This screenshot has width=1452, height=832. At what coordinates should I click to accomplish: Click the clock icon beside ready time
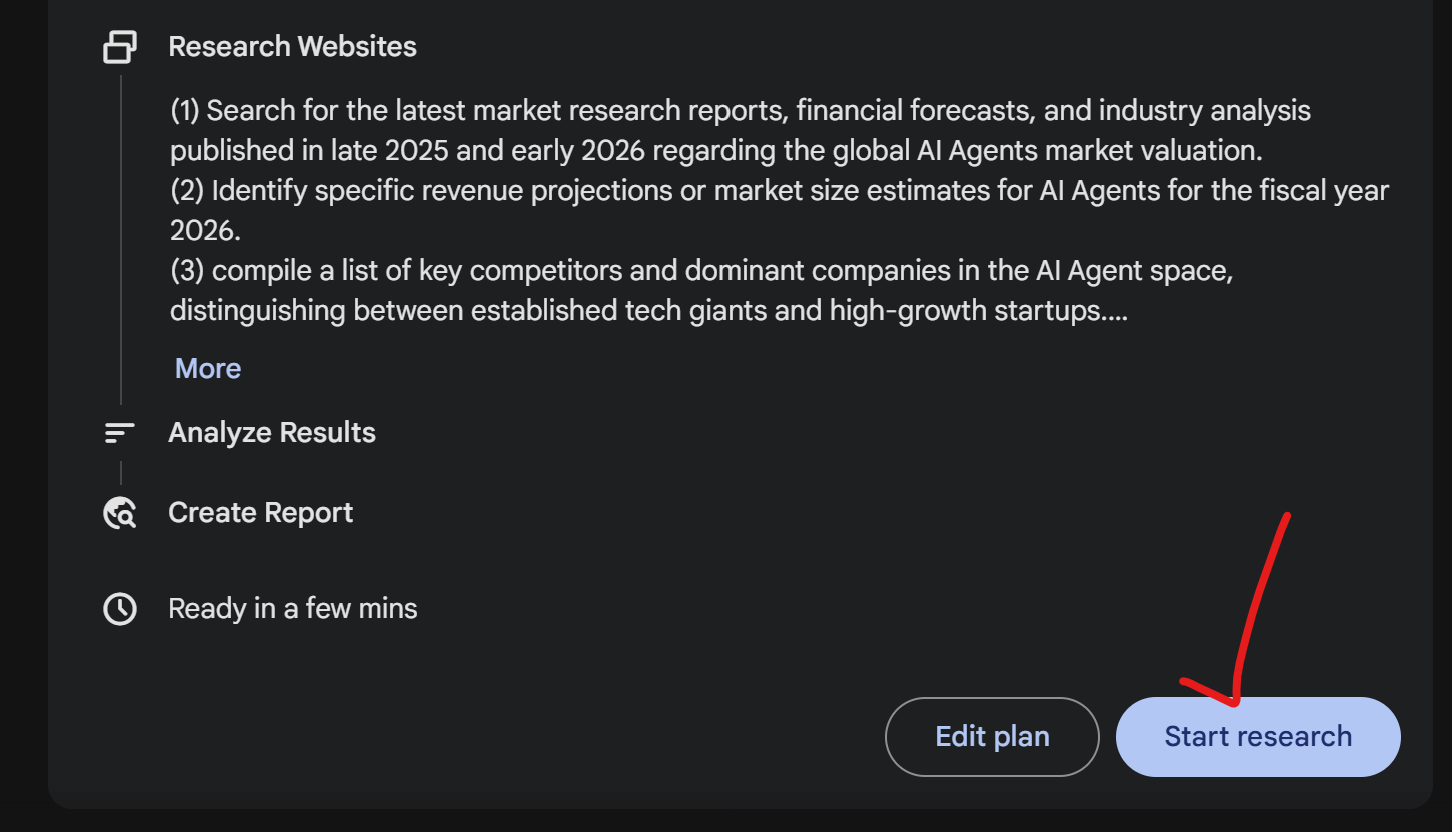(x=120, y=609)
